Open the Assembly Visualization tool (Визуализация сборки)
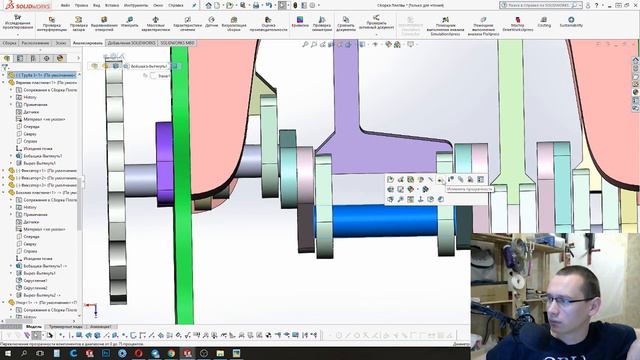This screenshot has height=360, width=640. (234, 24)
